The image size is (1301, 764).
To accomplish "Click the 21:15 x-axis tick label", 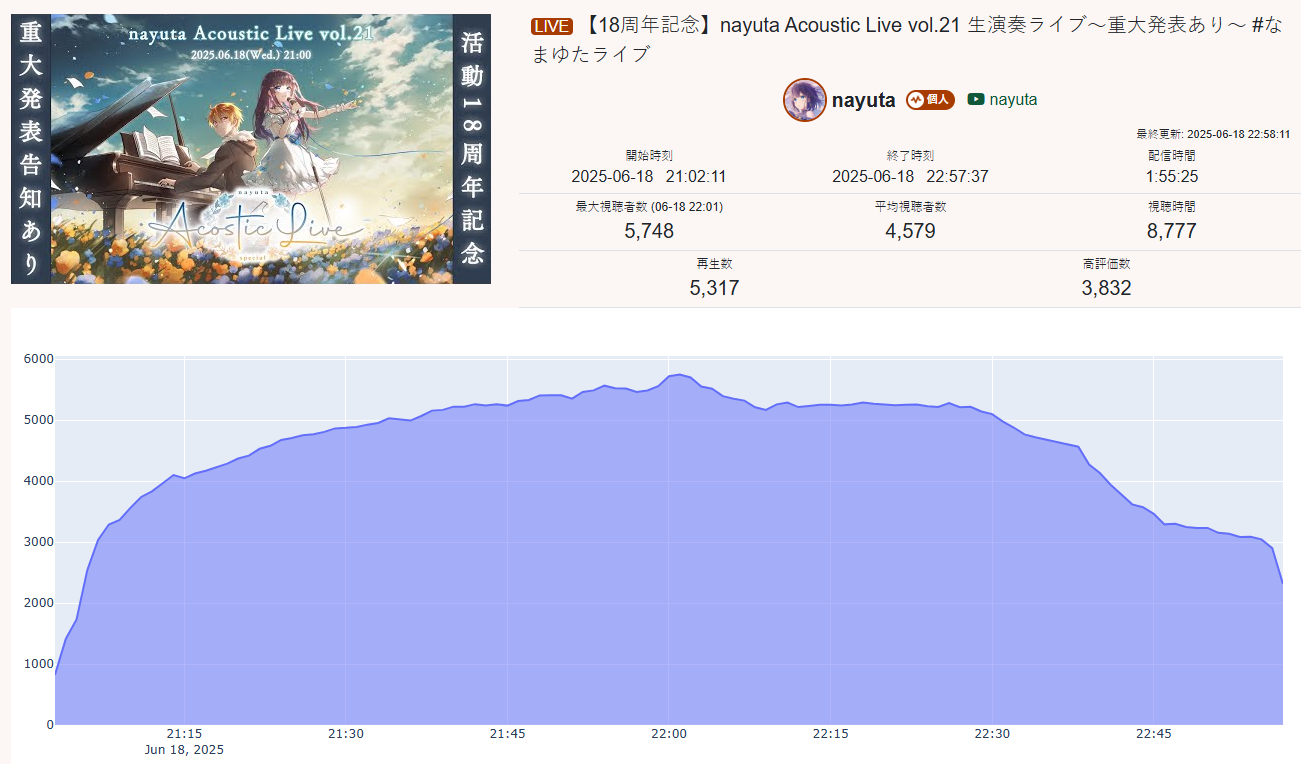I will coord(184,734).
